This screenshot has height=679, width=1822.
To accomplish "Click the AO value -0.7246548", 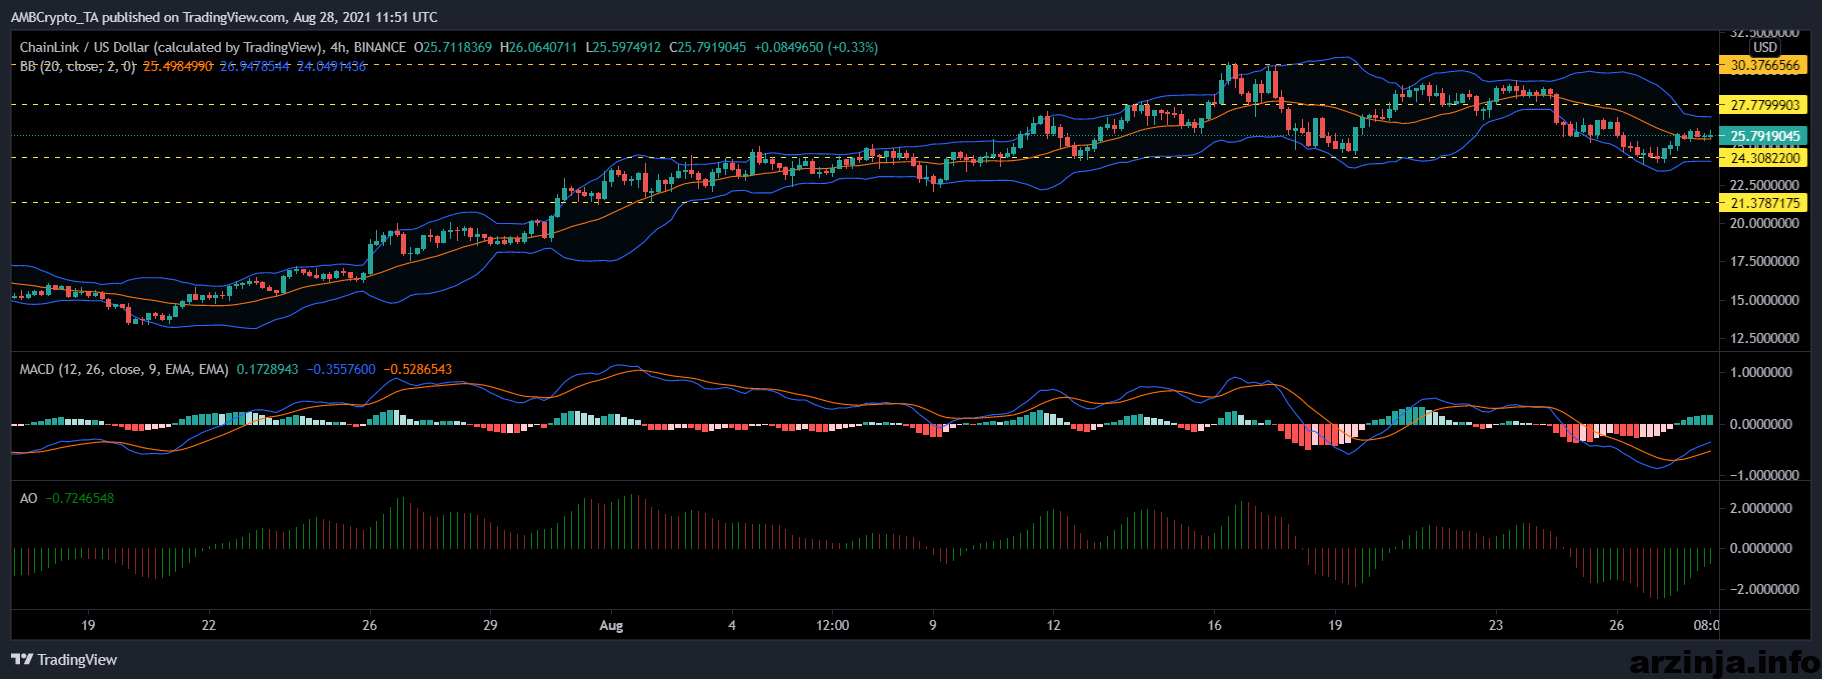I will (80, 498).
